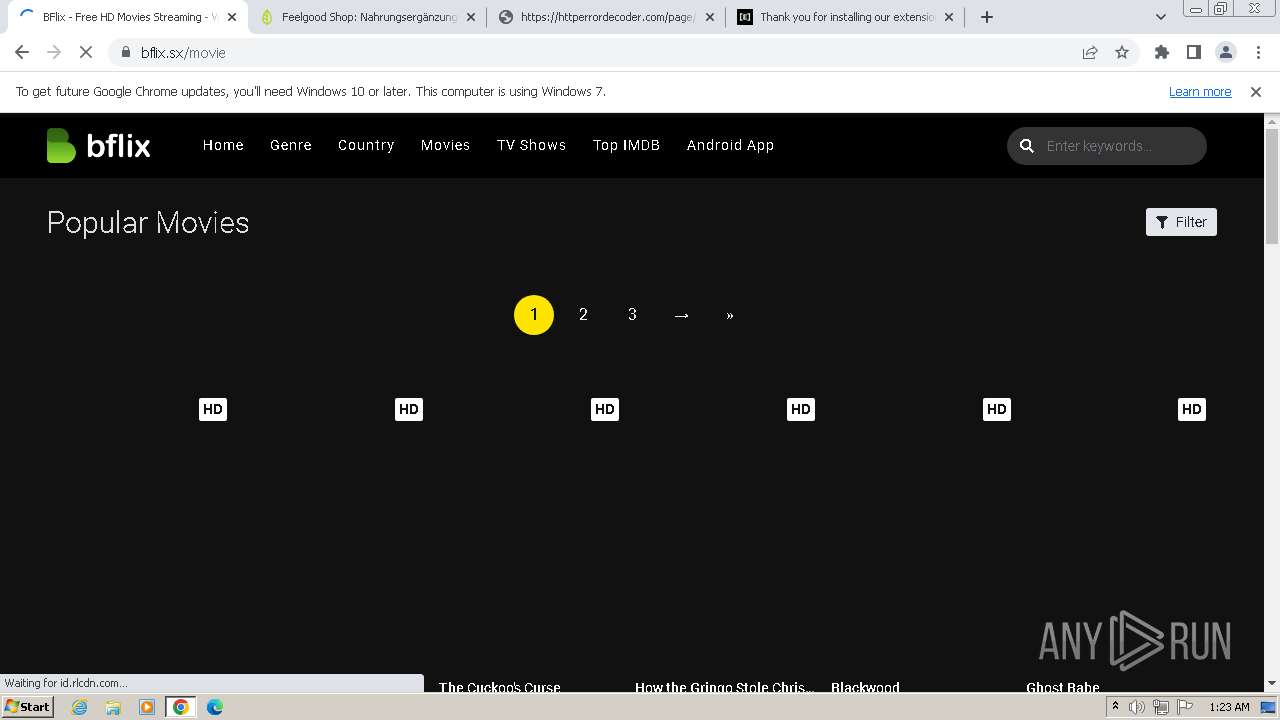The height and width of the screenshot is (720, 1280).
Task: Bookmark this page with the star icon
Action: coord(1122,53)
